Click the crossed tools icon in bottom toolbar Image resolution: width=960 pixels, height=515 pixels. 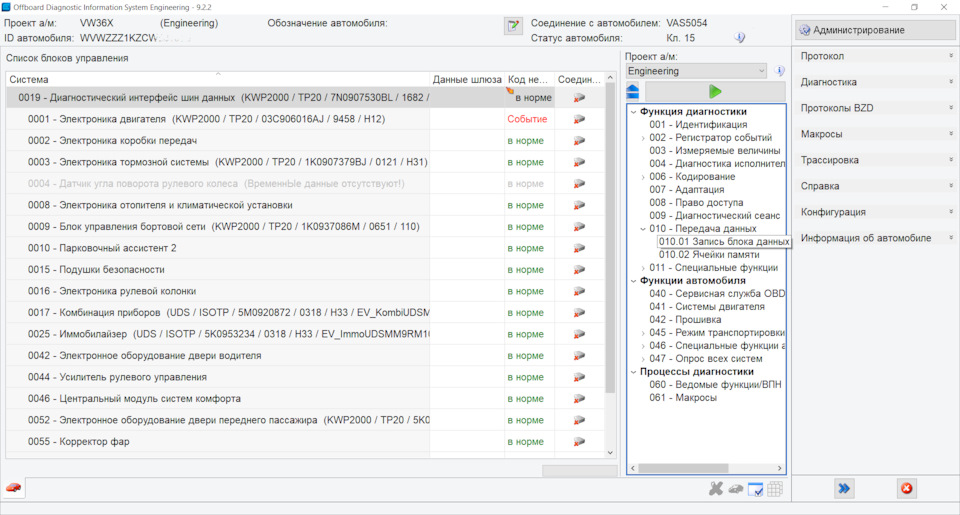716,489
